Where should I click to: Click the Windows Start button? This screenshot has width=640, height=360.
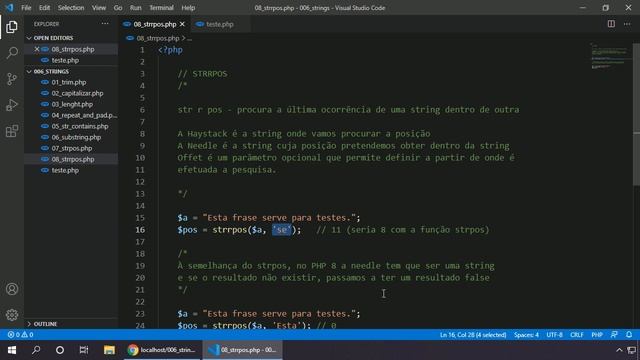coord(12,350)
